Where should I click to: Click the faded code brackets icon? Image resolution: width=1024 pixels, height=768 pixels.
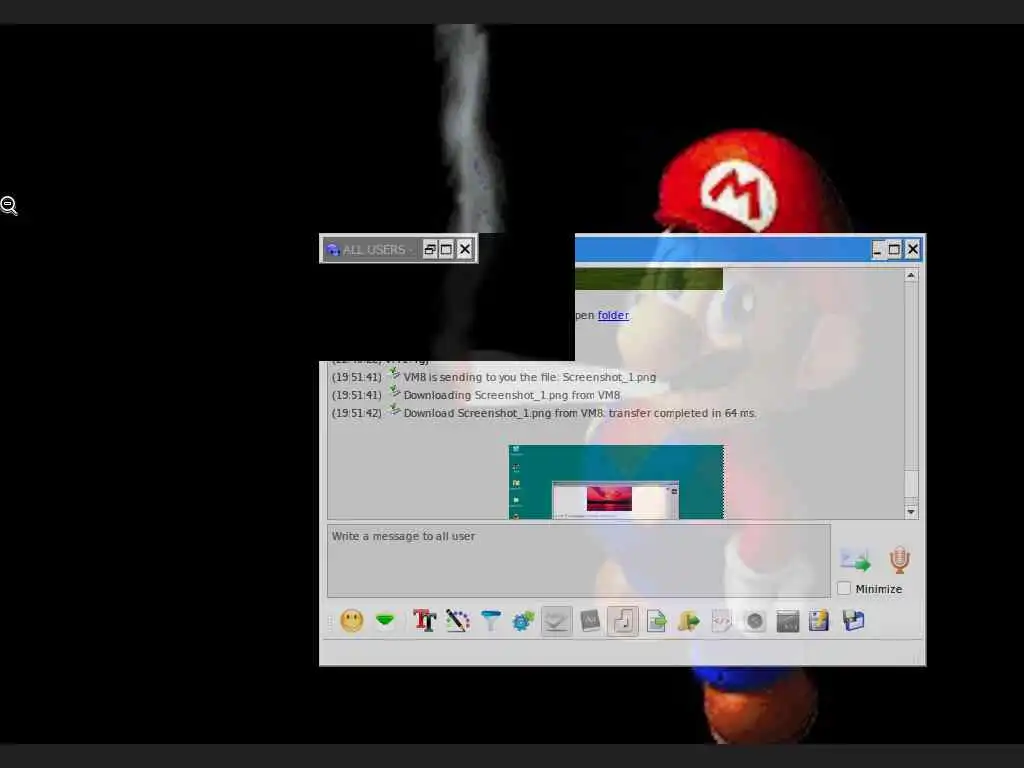point(721,620)
